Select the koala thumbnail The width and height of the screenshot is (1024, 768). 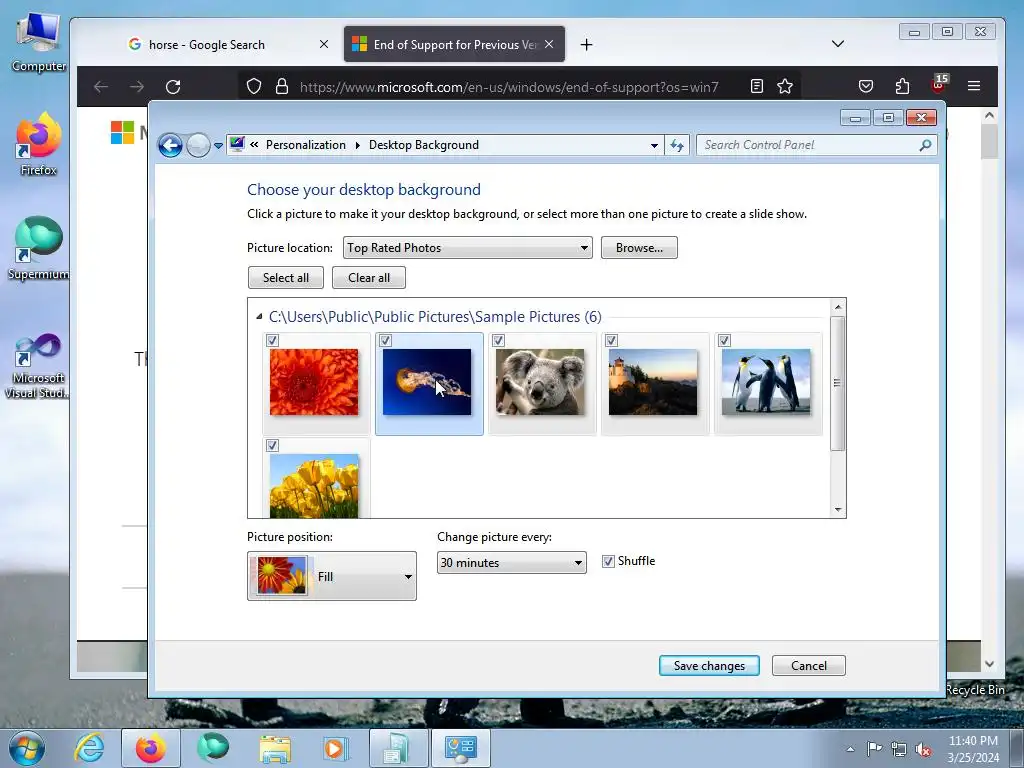click(540, 382)
